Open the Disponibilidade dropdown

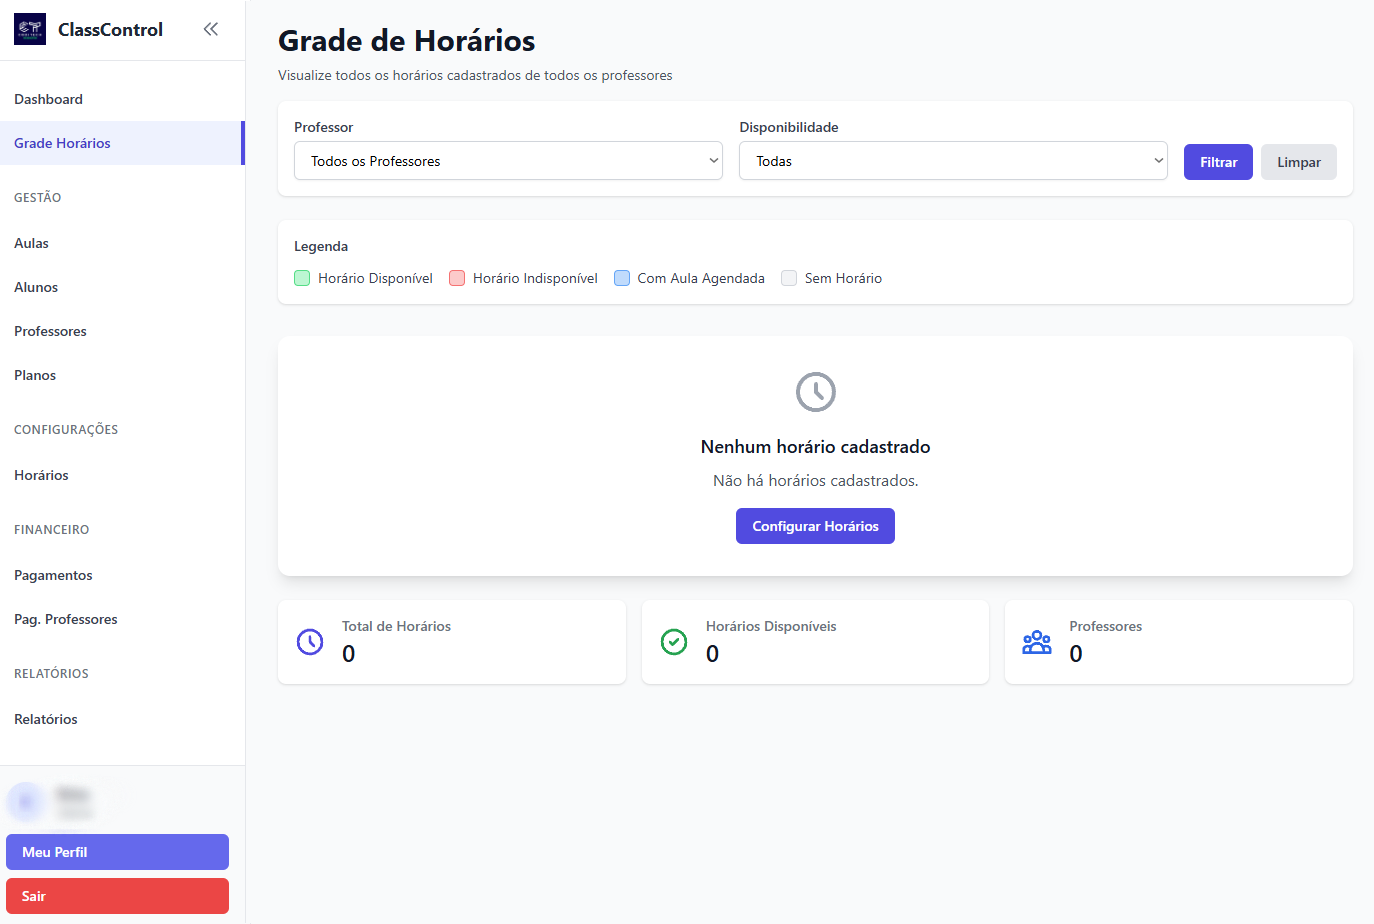(x=952, y=160)
